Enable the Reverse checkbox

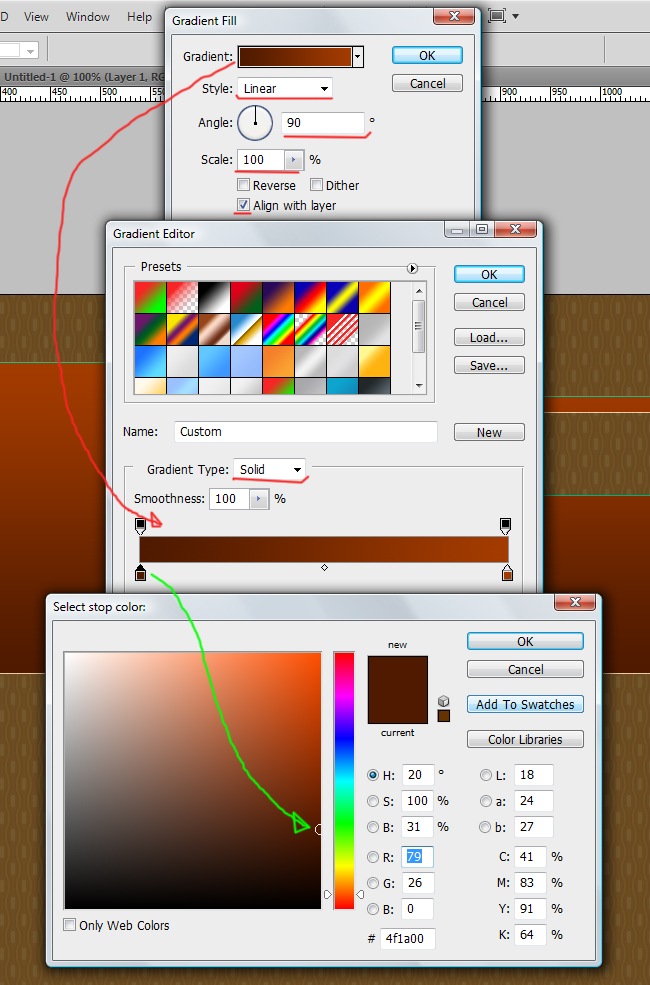(x=243, y=185)
